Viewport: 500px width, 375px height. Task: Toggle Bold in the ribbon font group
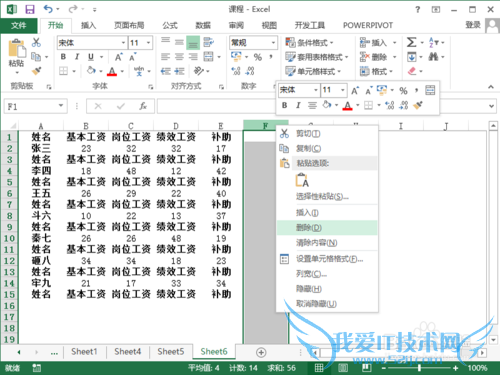pyautogui.click(x=63, y=57)
